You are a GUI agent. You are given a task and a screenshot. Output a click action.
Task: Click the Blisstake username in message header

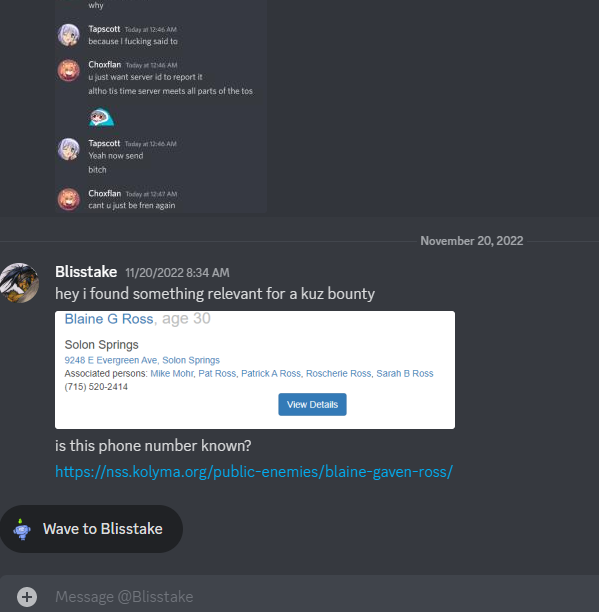(86, 272)
